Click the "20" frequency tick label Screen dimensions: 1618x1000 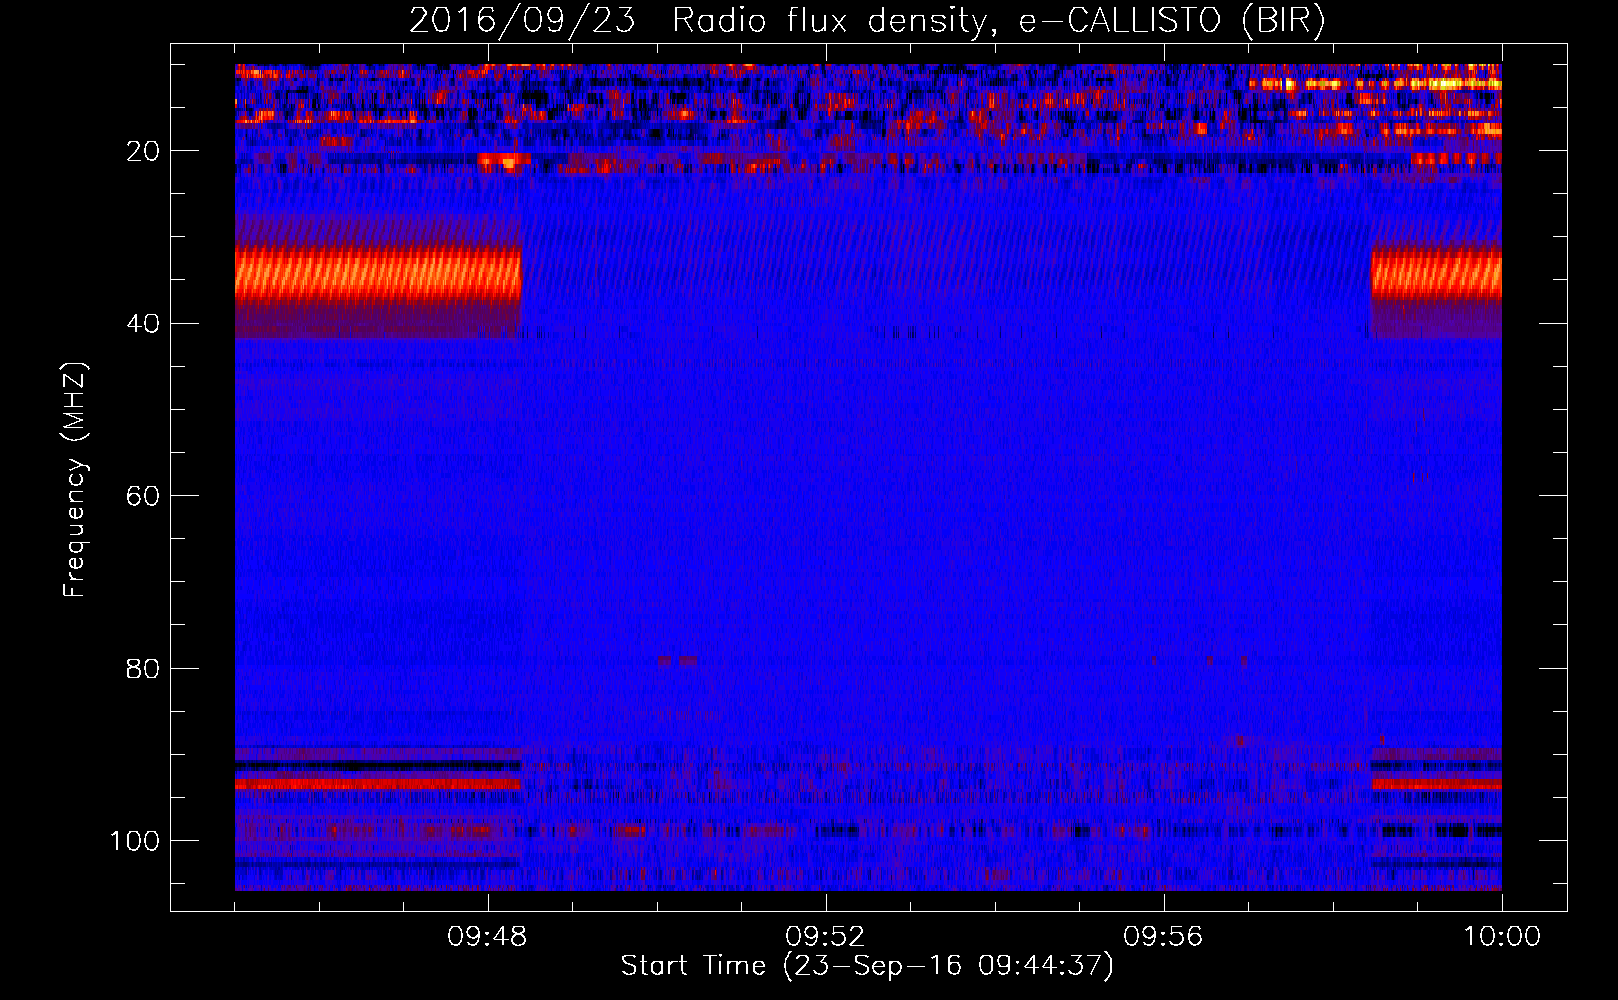143,151
